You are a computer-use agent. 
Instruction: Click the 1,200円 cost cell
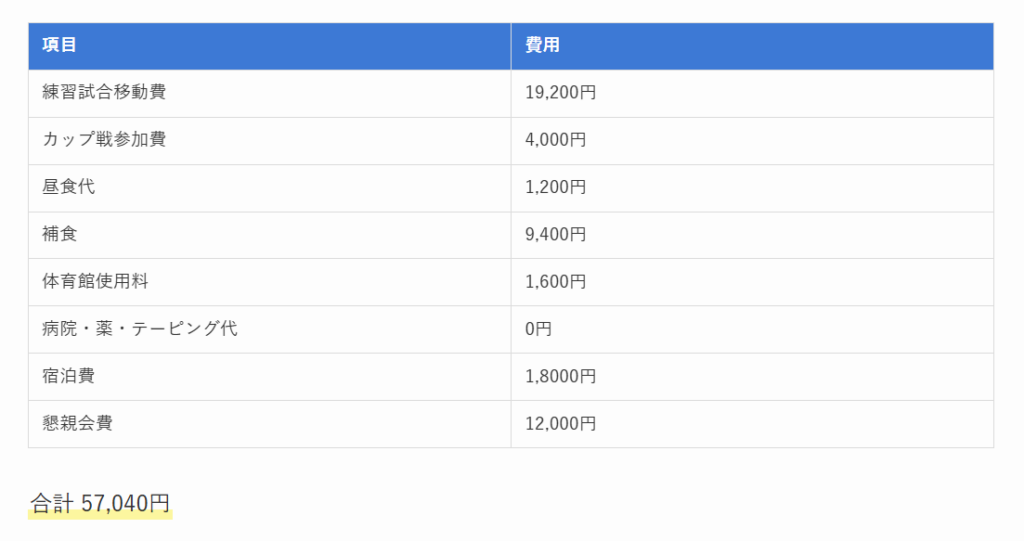tap(555, 187)
